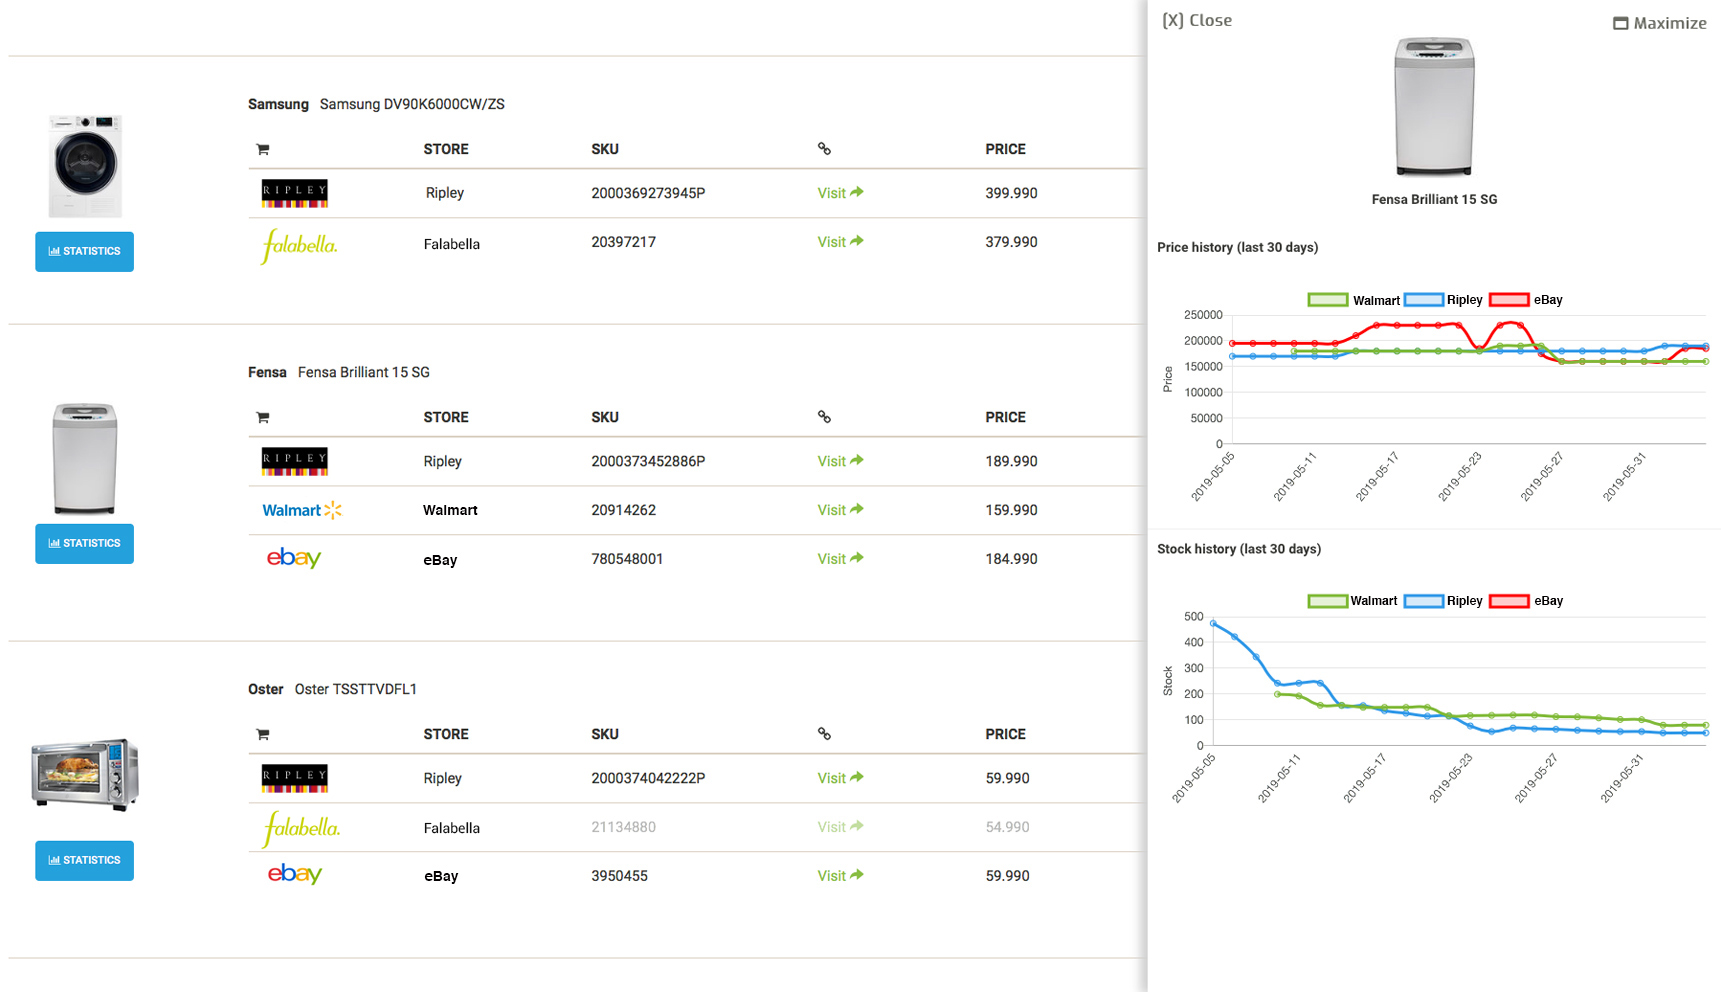Click the Fensa washer image in the side panel
1721x992 pixels.
click(1434, 107)
